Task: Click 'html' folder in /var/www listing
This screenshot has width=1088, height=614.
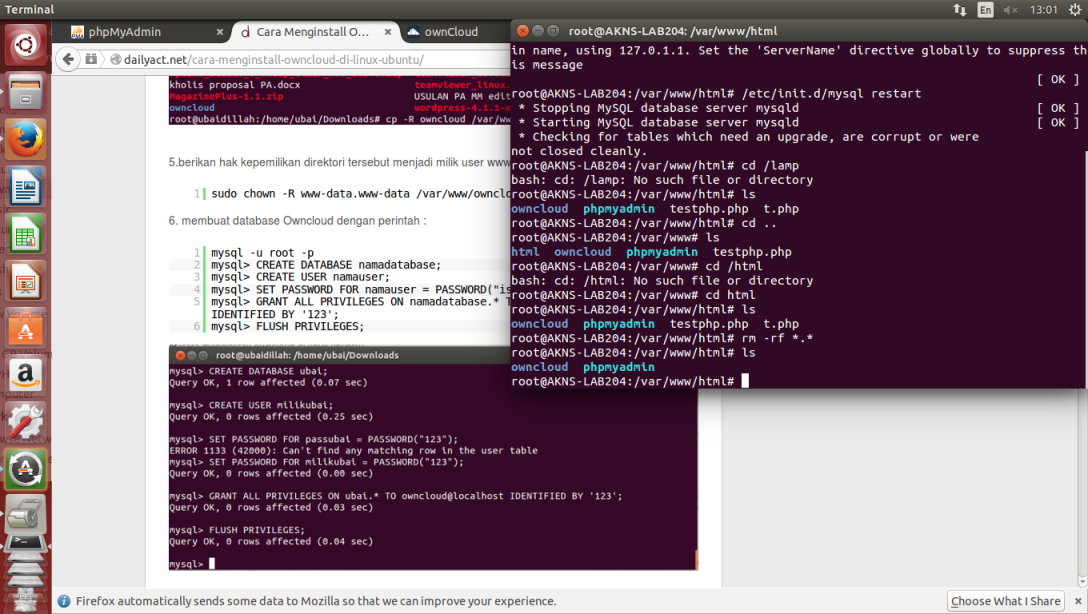Action: (x=525, y=252)
